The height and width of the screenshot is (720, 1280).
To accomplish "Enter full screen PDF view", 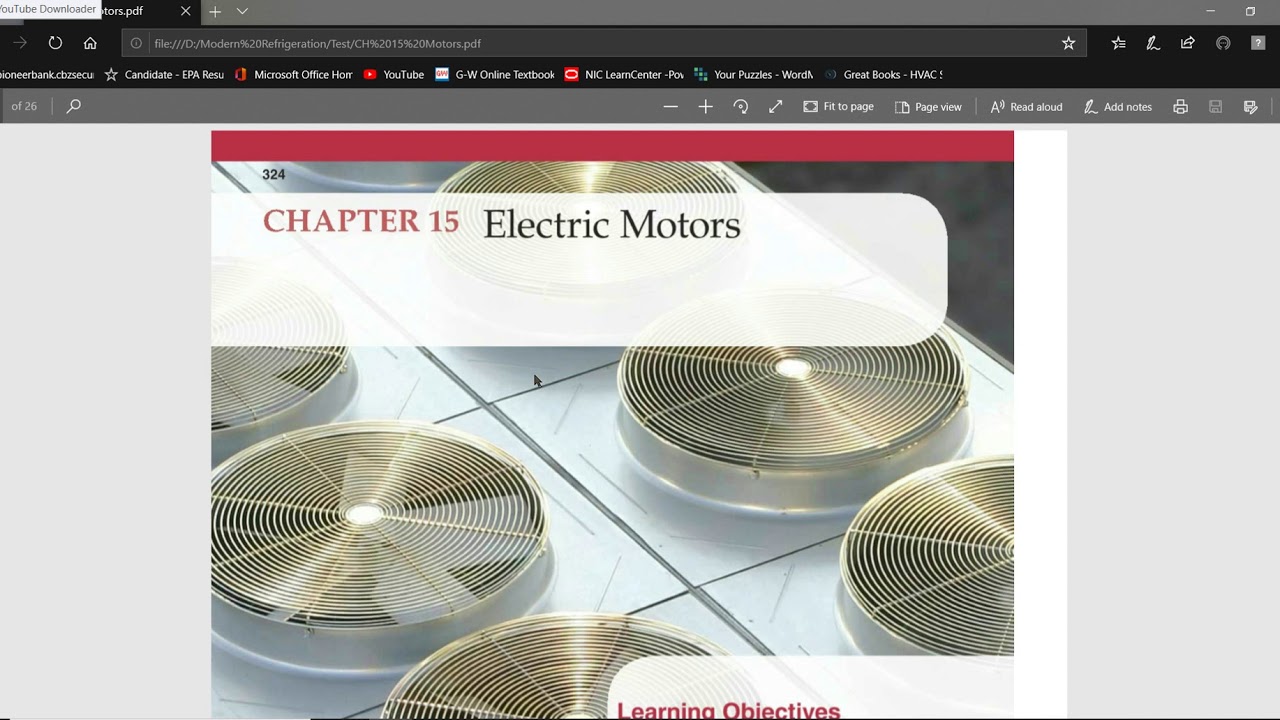I will [x=775, y=106].
